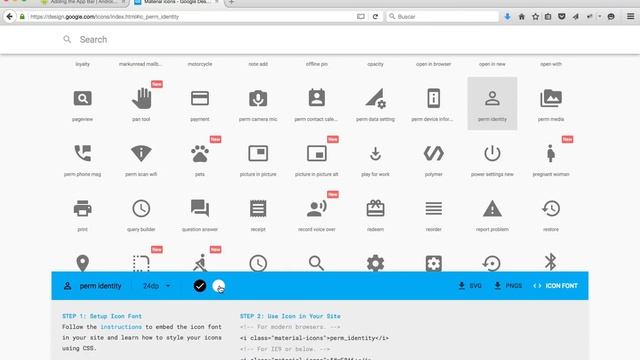Select the perm contact calendar icon
Screen dimensions: 640x360
pos(317,98)
